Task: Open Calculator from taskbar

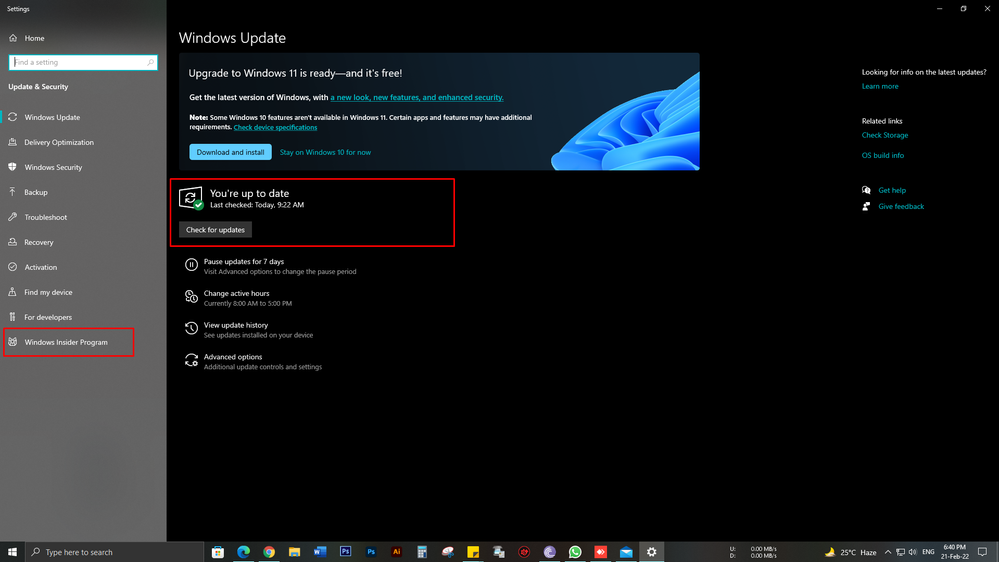Action: click(x=422, y=552)
